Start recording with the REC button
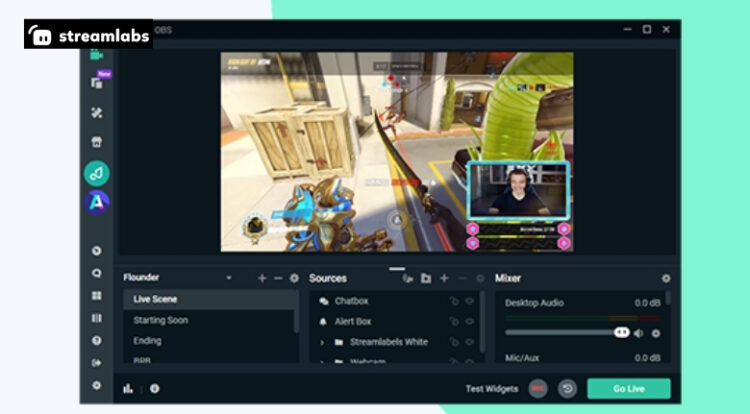750x414 pixels. 538,389
